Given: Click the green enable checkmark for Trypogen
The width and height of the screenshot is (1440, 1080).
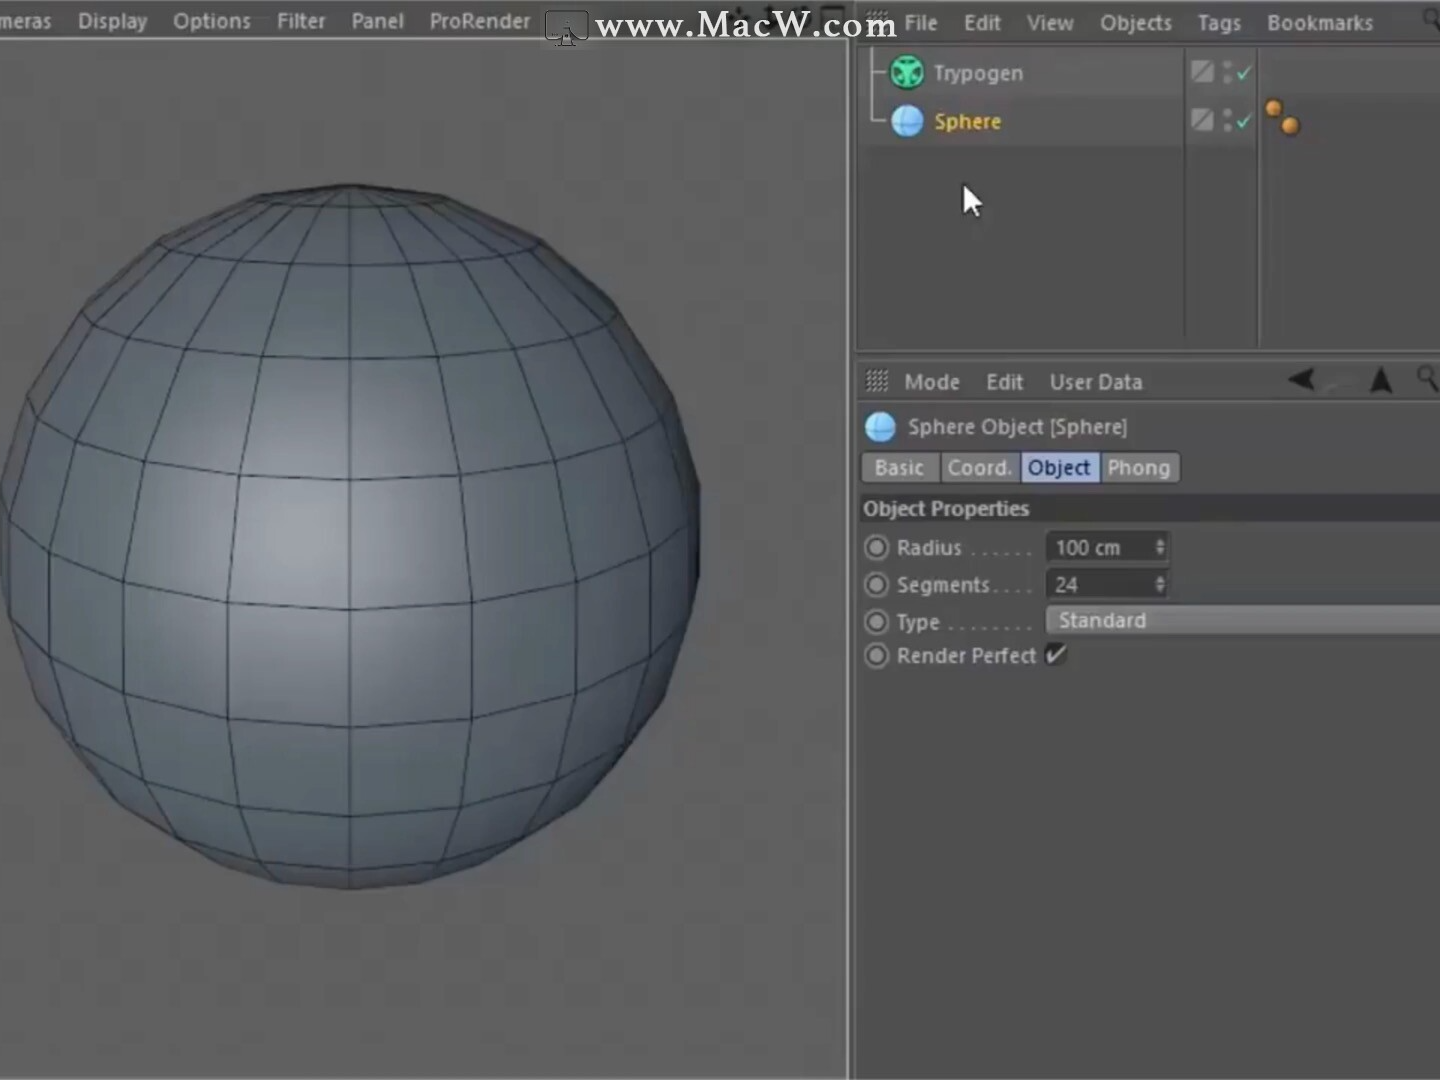Looking at the screenshot, I should coord(1241,72).
